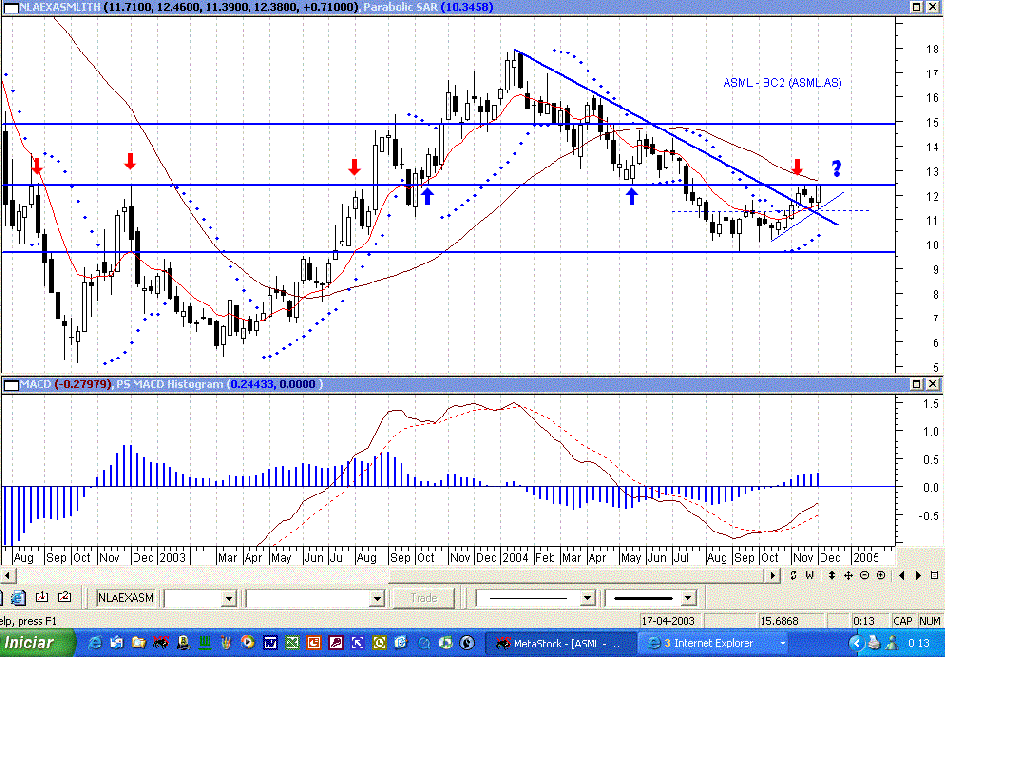
Task: Open dropdown next to NLAEXASM symbol box
Action: pos(229,598)
